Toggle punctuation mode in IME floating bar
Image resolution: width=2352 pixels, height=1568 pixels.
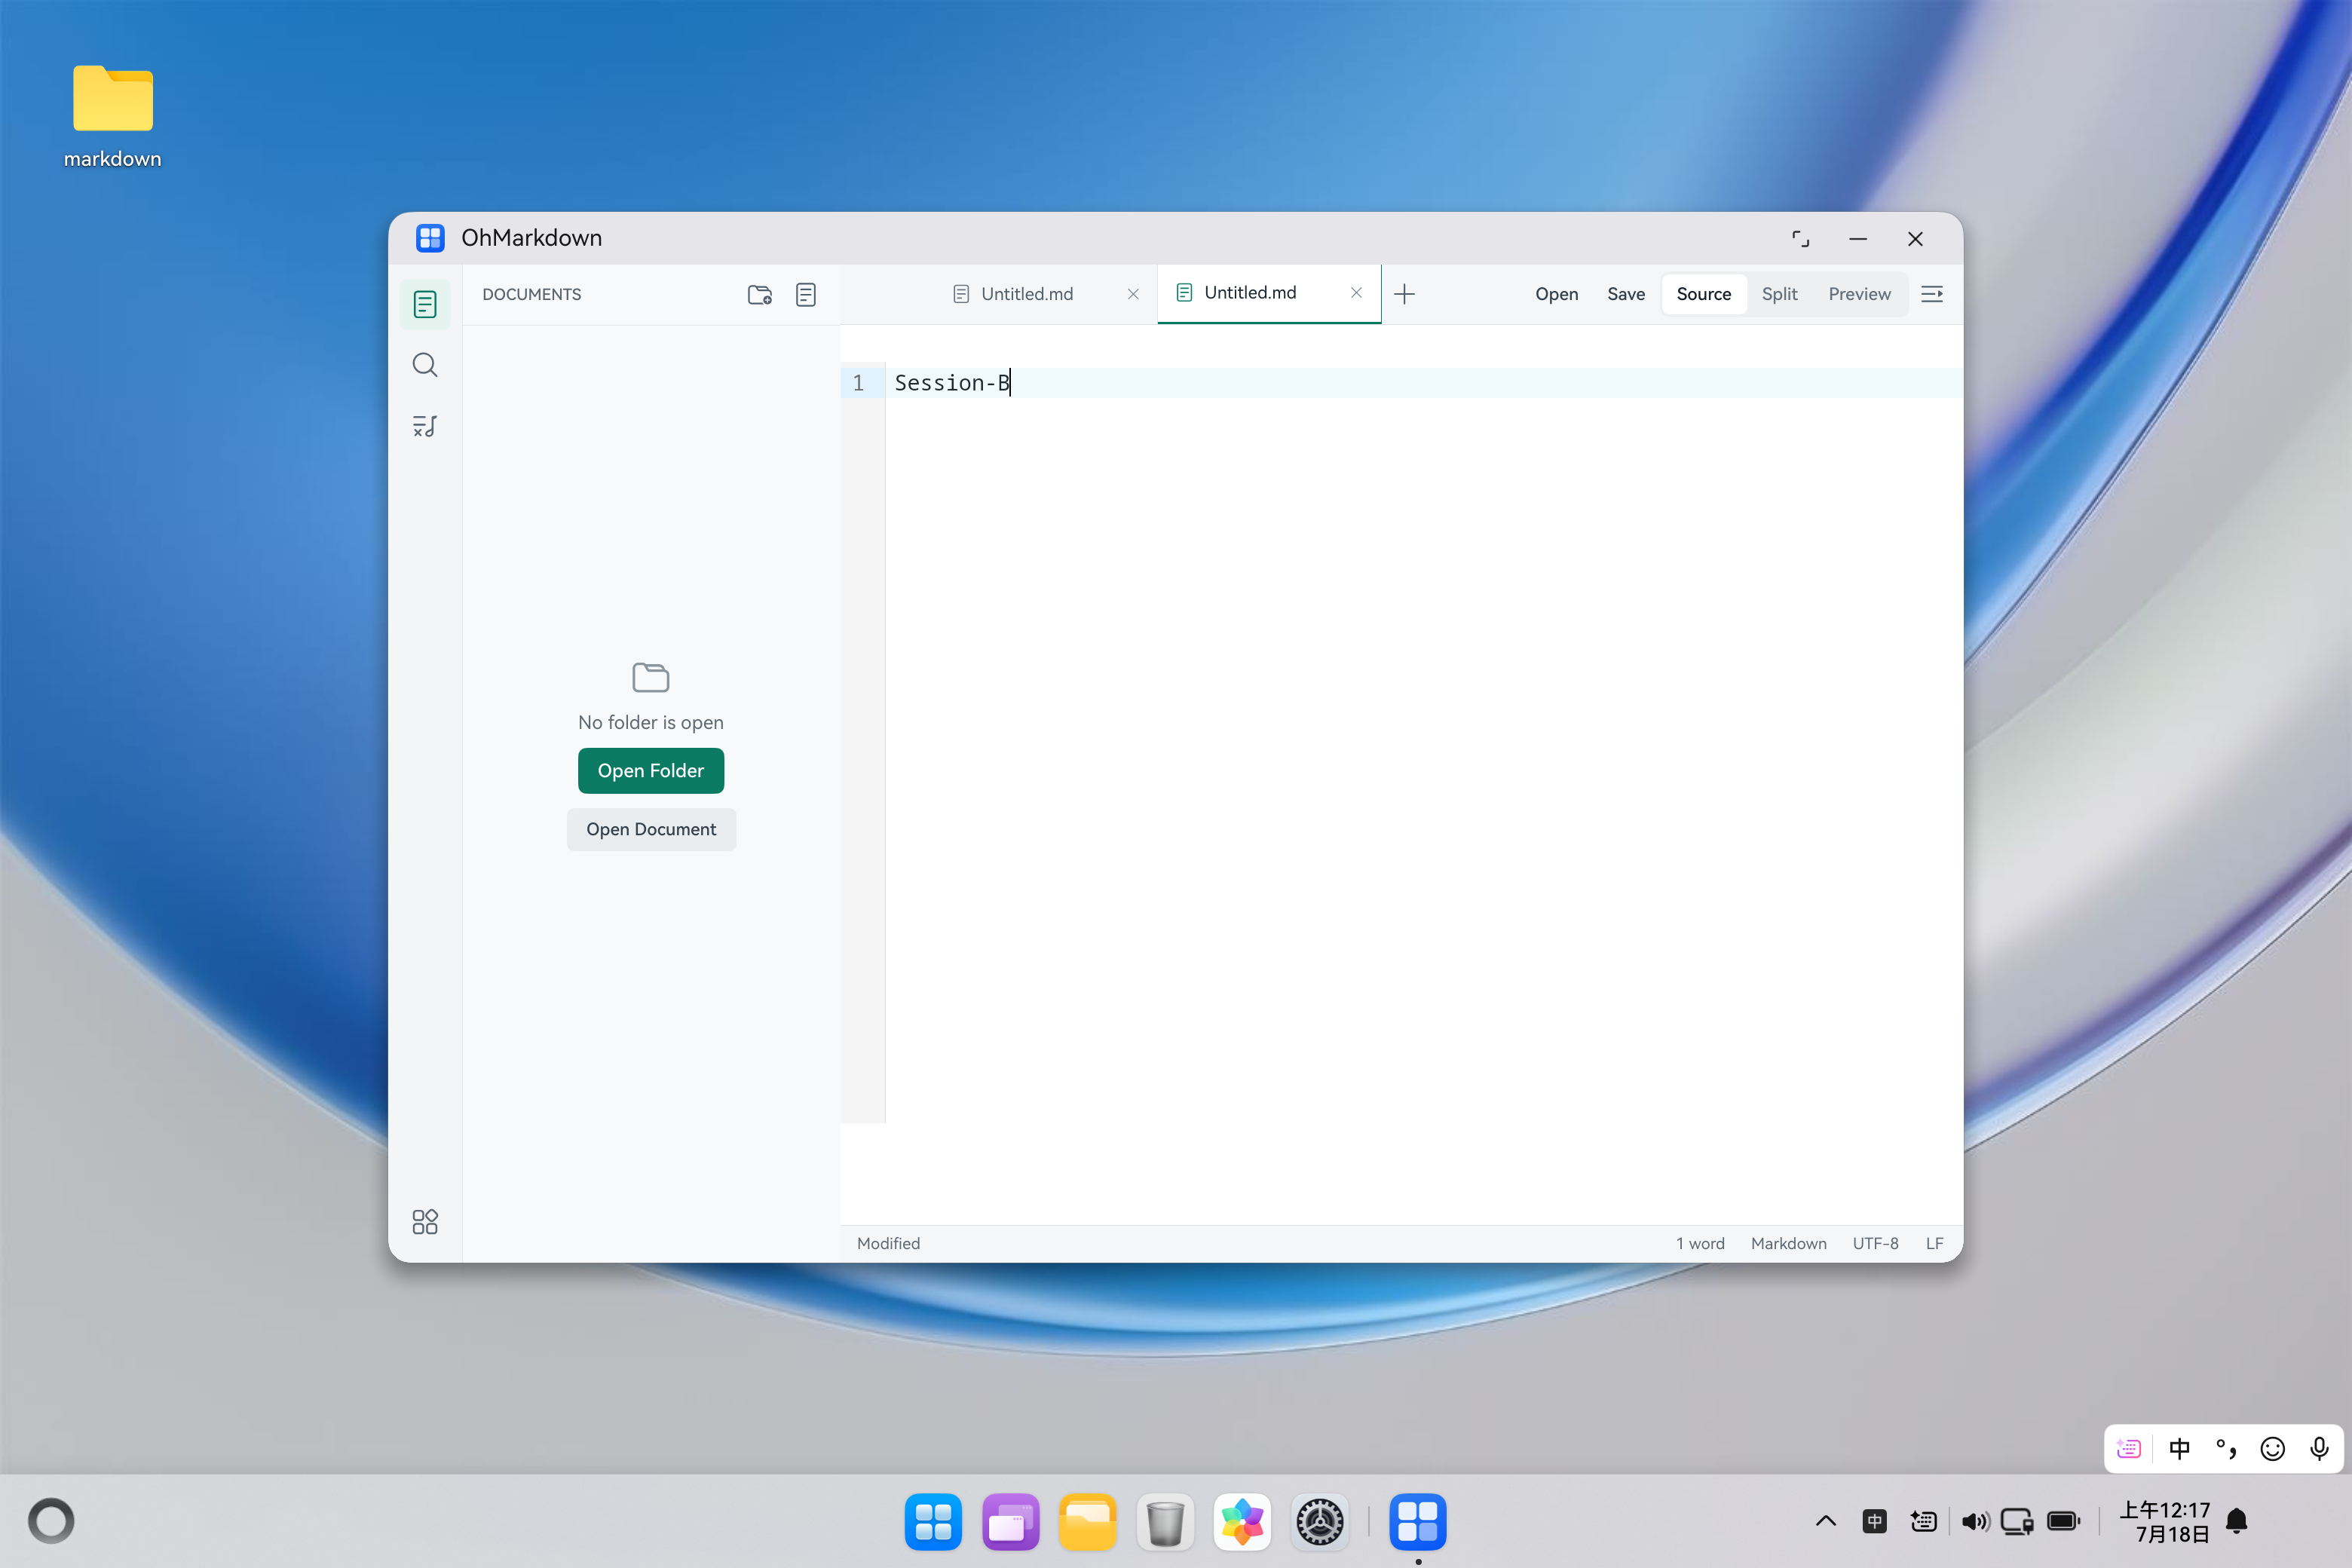point(2226,1449)
